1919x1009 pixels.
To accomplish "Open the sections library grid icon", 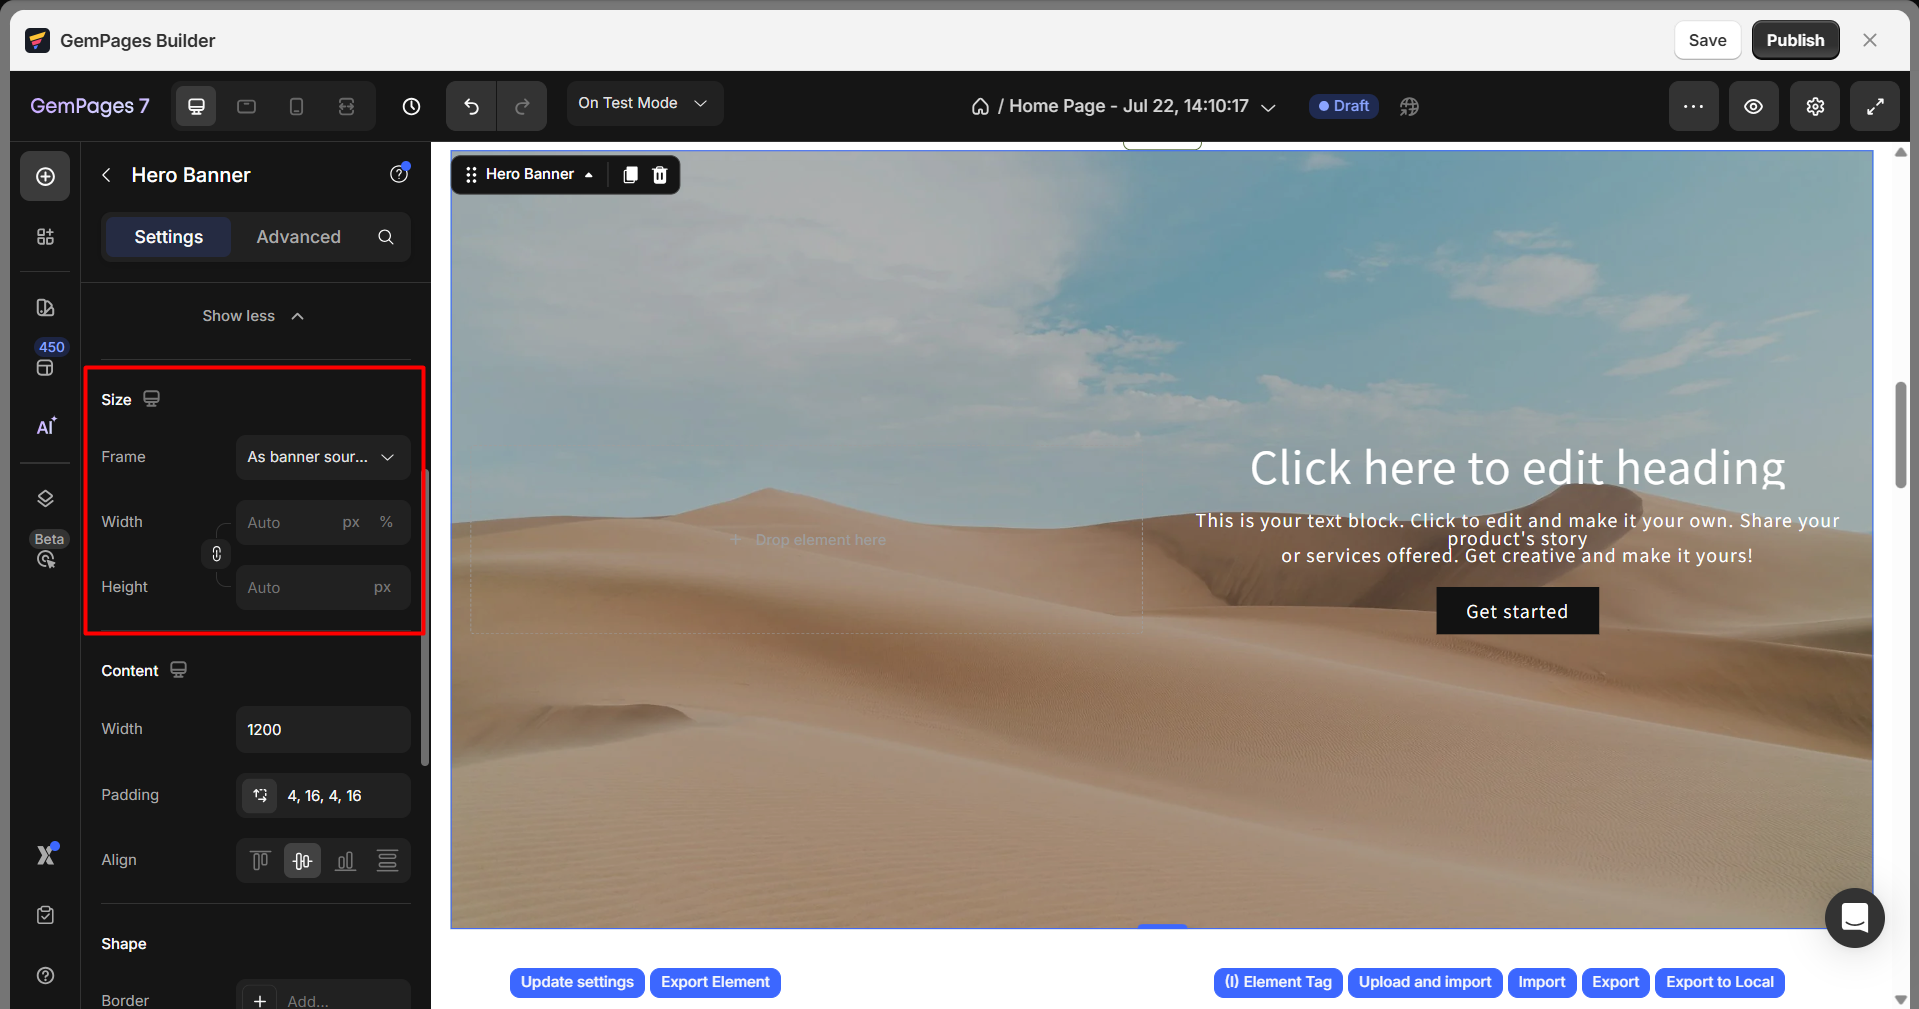I will tap(45, 237).
